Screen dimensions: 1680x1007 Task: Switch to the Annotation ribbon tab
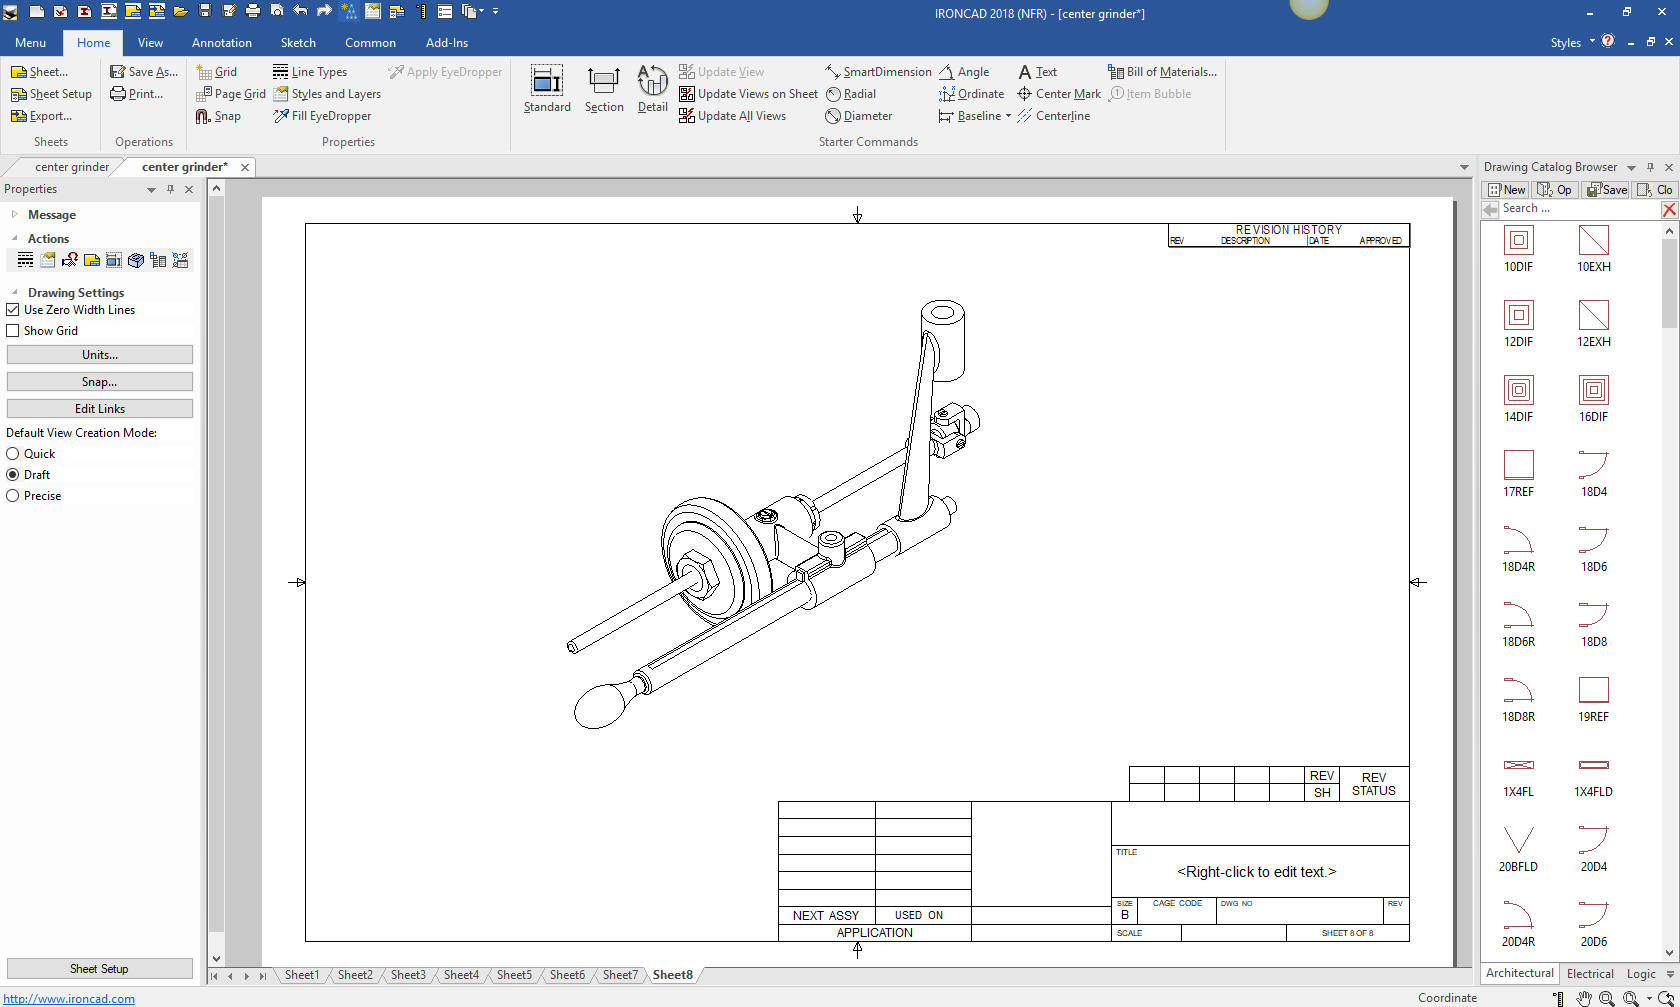click(221, 43)
